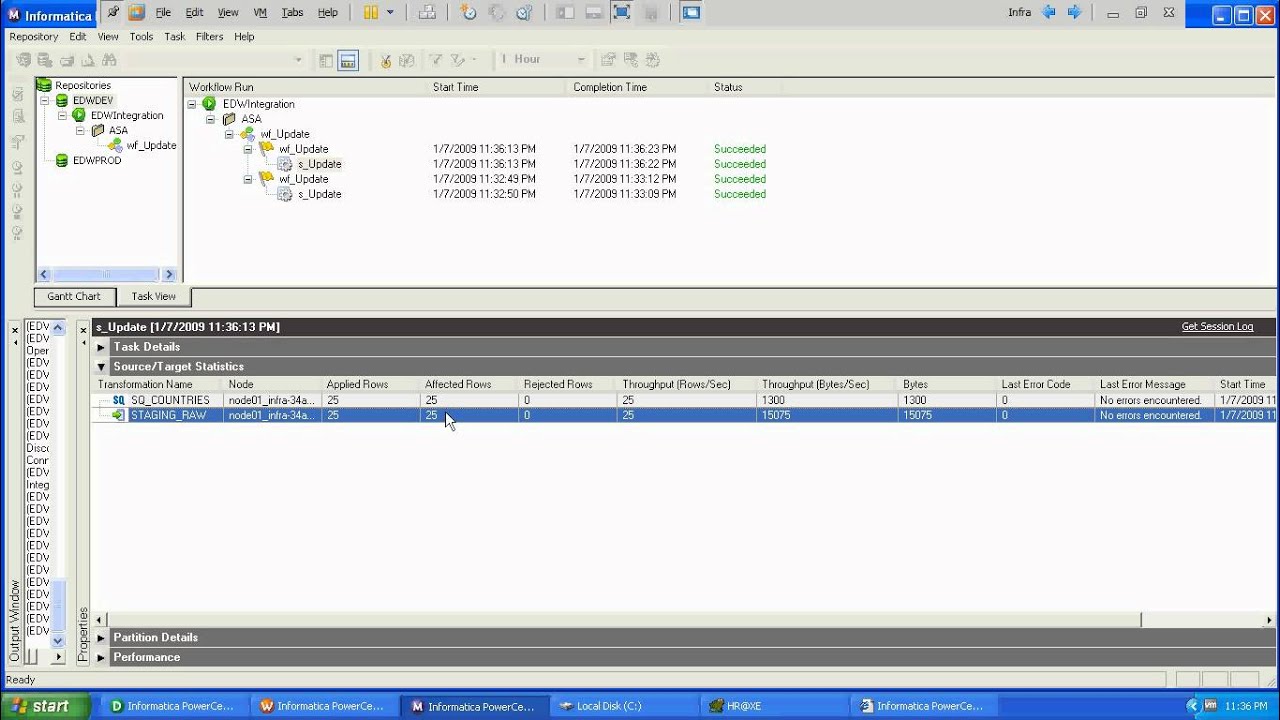This screenshot has height=720, width=1280.
Task: Open the time filter Hour dropdown
Action: coord(580,60)
